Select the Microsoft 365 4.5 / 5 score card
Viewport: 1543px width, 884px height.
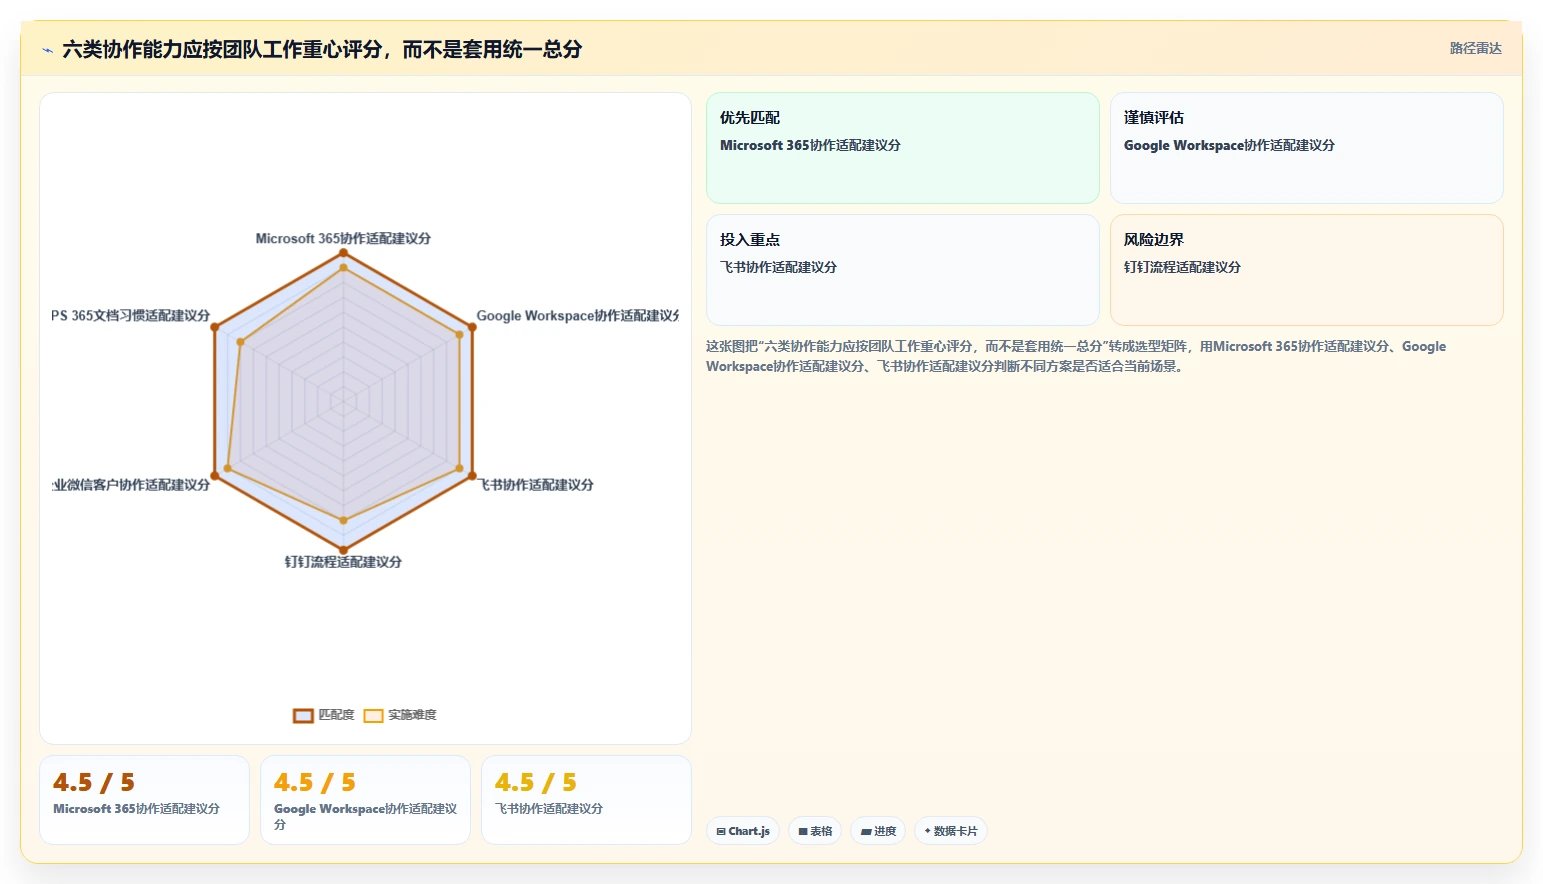pyautogui.click(x=144, y=800)
